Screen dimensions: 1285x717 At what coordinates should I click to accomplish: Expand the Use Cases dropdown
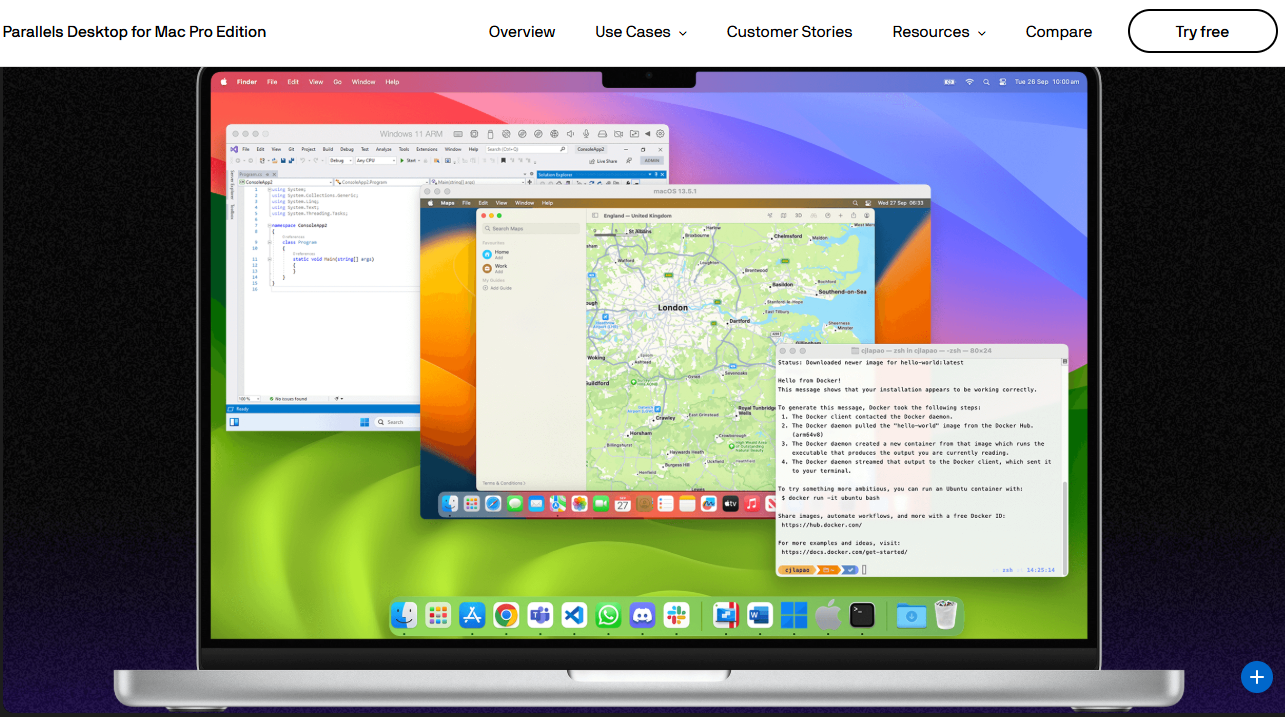coord(641,32)
